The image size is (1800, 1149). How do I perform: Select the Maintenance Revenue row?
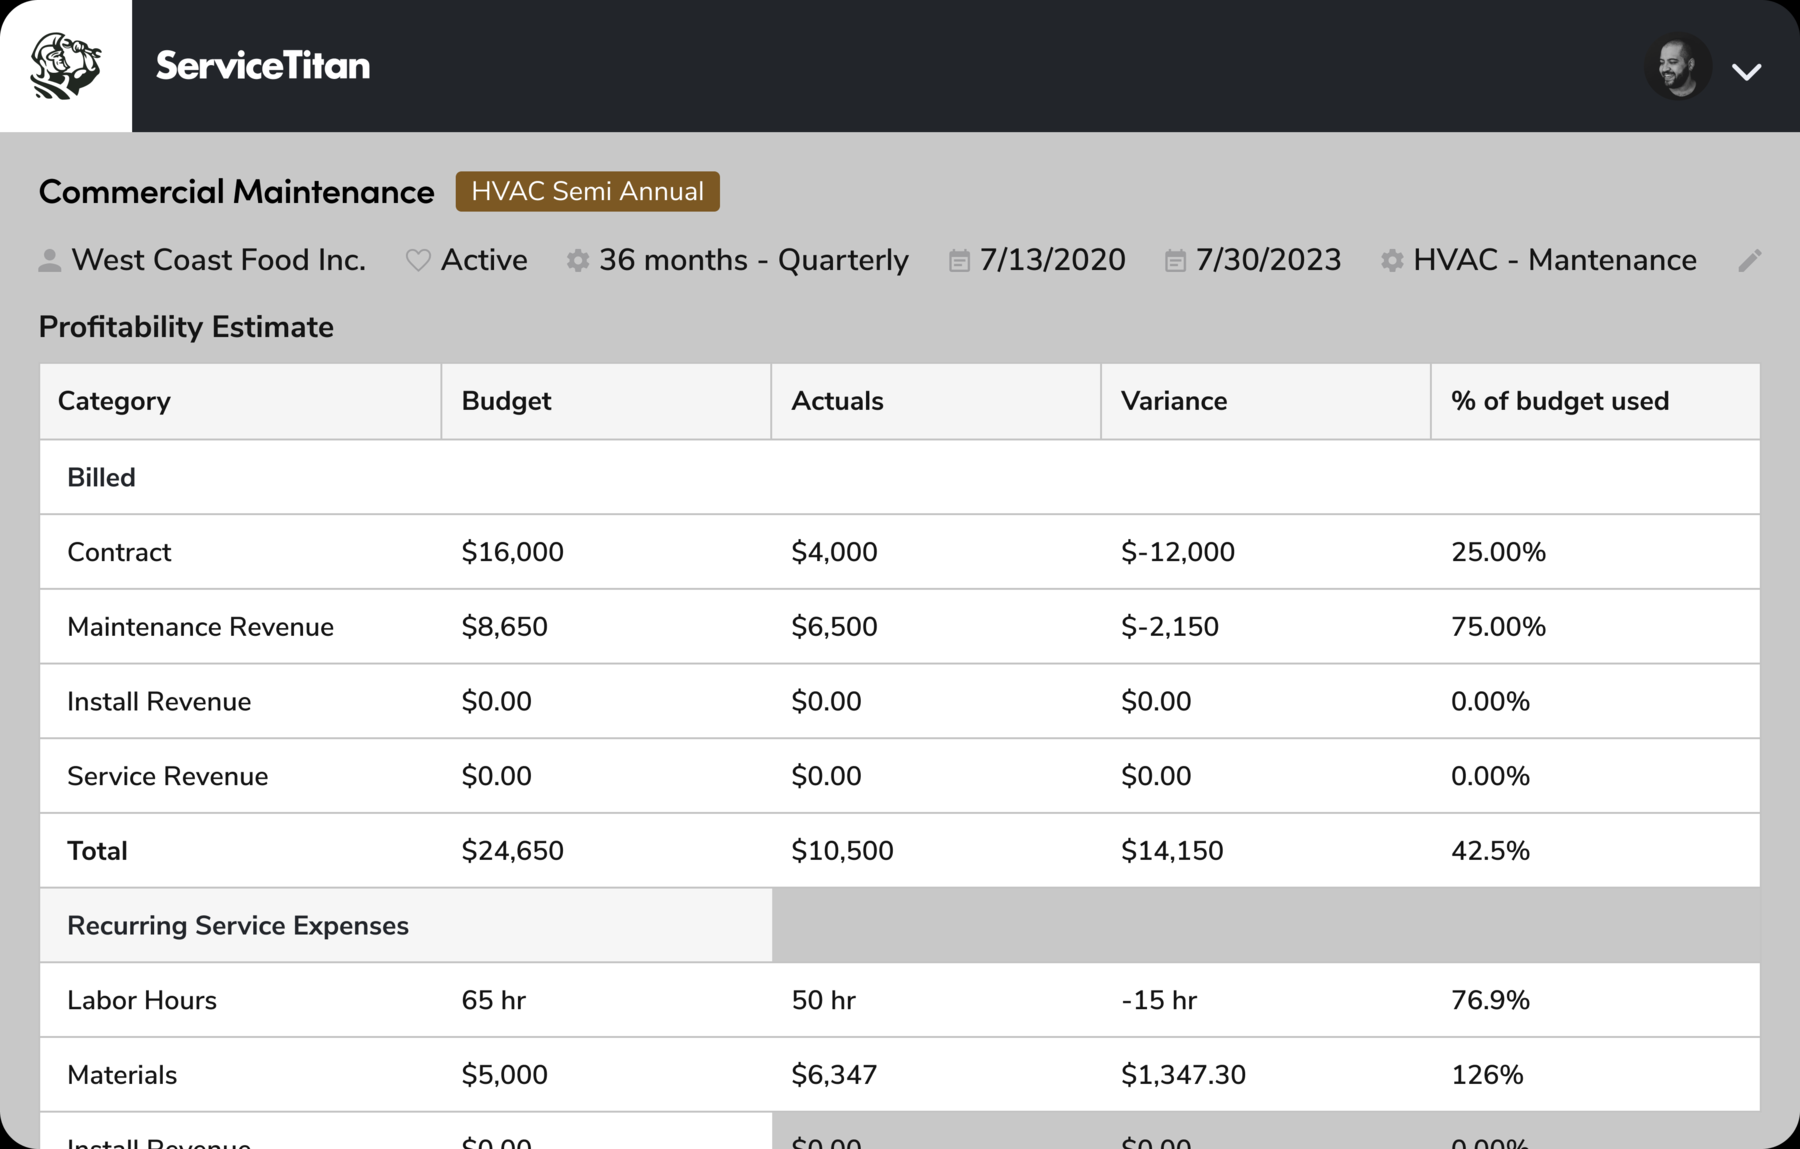pos(900,626)
